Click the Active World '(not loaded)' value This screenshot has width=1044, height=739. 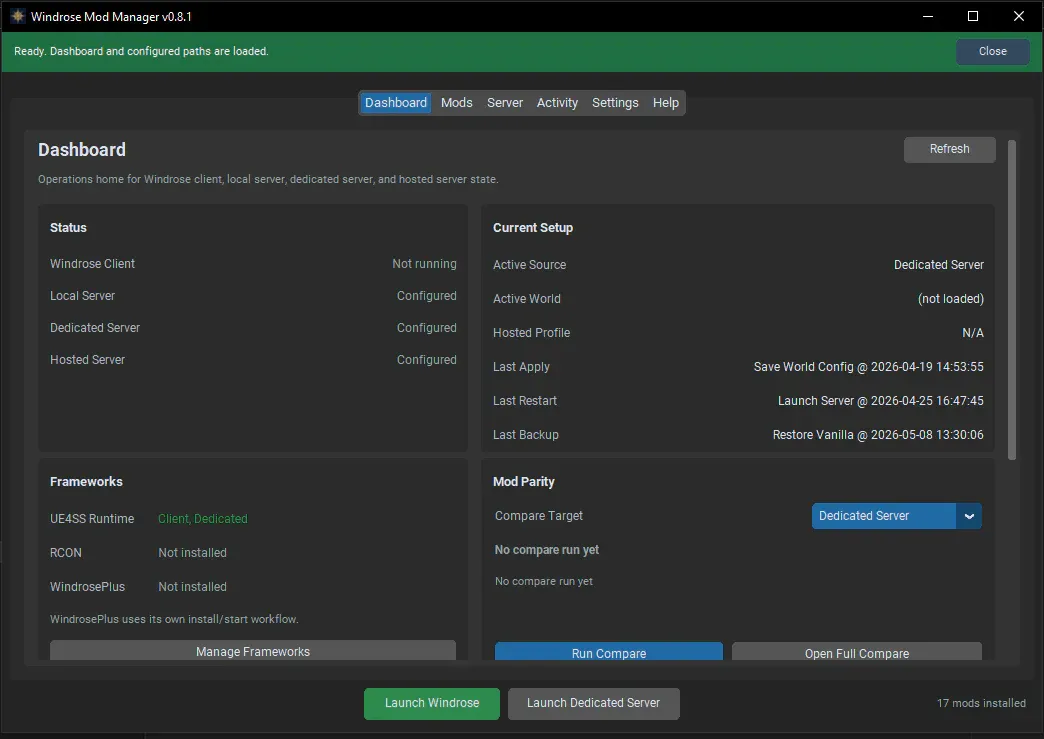pyautogui.click(x=951, y=298)
